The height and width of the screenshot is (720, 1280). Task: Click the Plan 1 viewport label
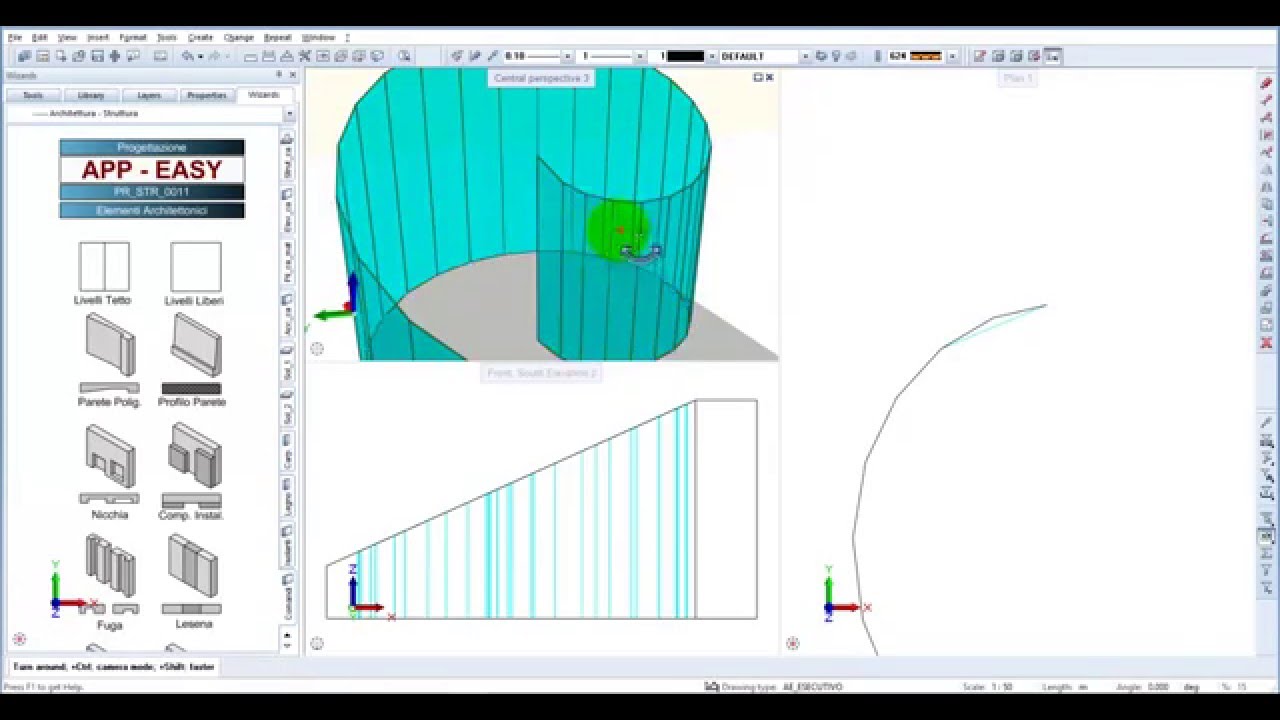coord(1017,78)
